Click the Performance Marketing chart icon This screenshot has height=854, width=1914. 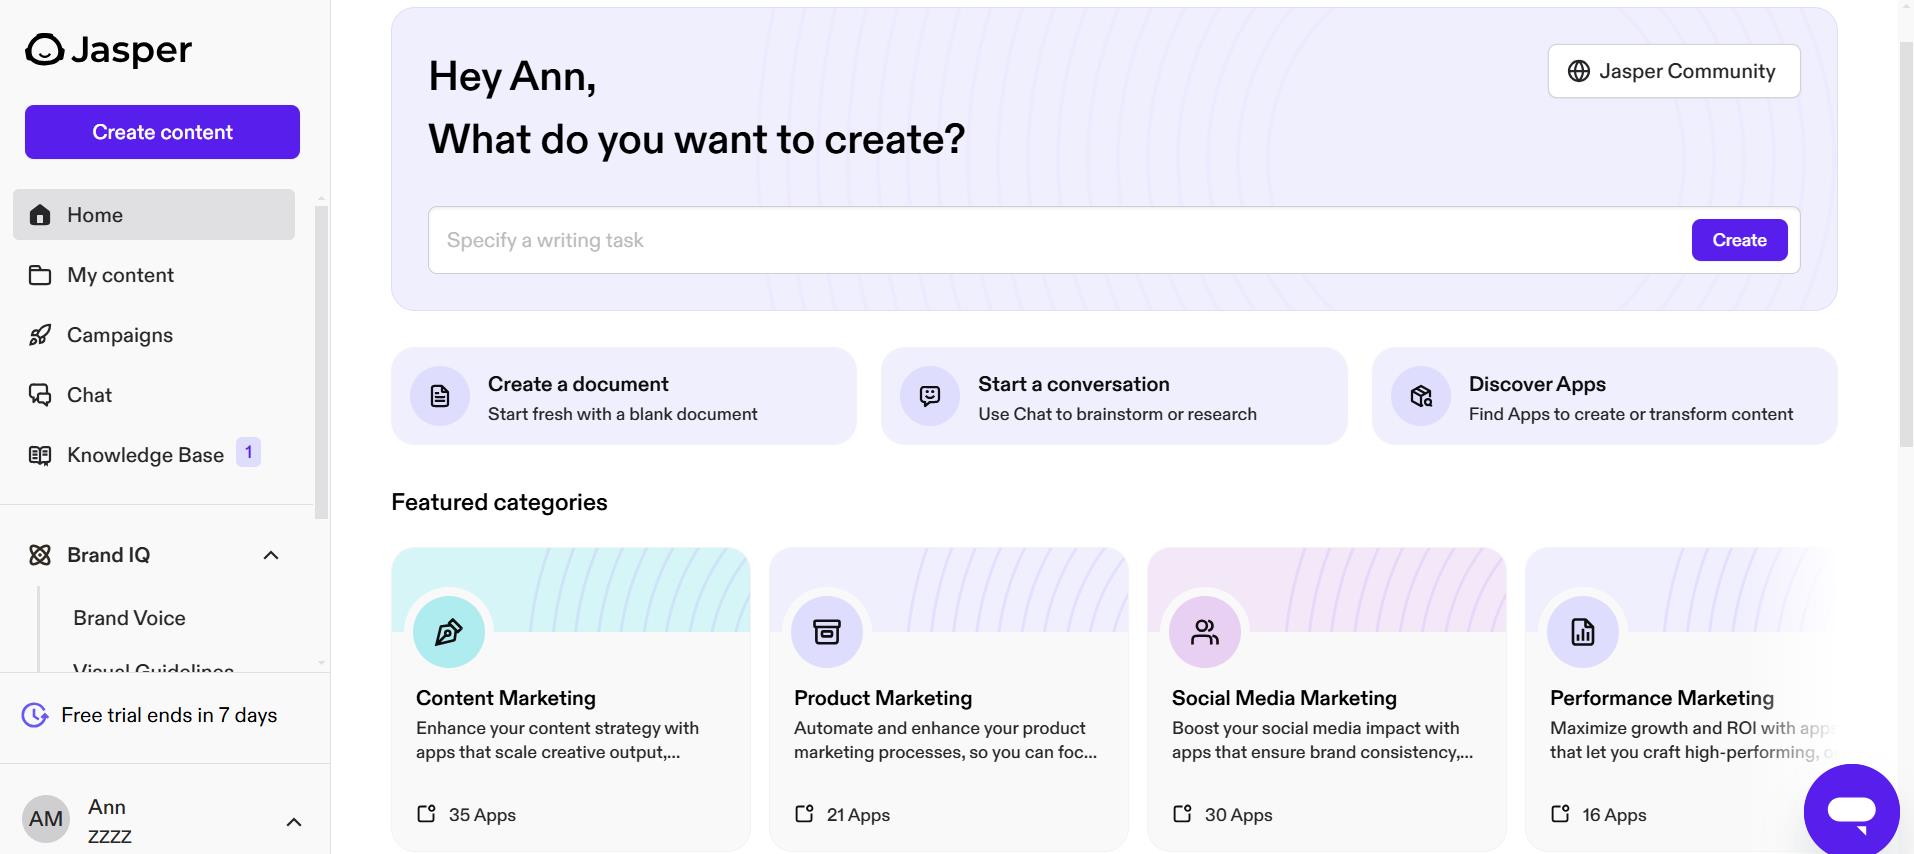point(1583,632)
